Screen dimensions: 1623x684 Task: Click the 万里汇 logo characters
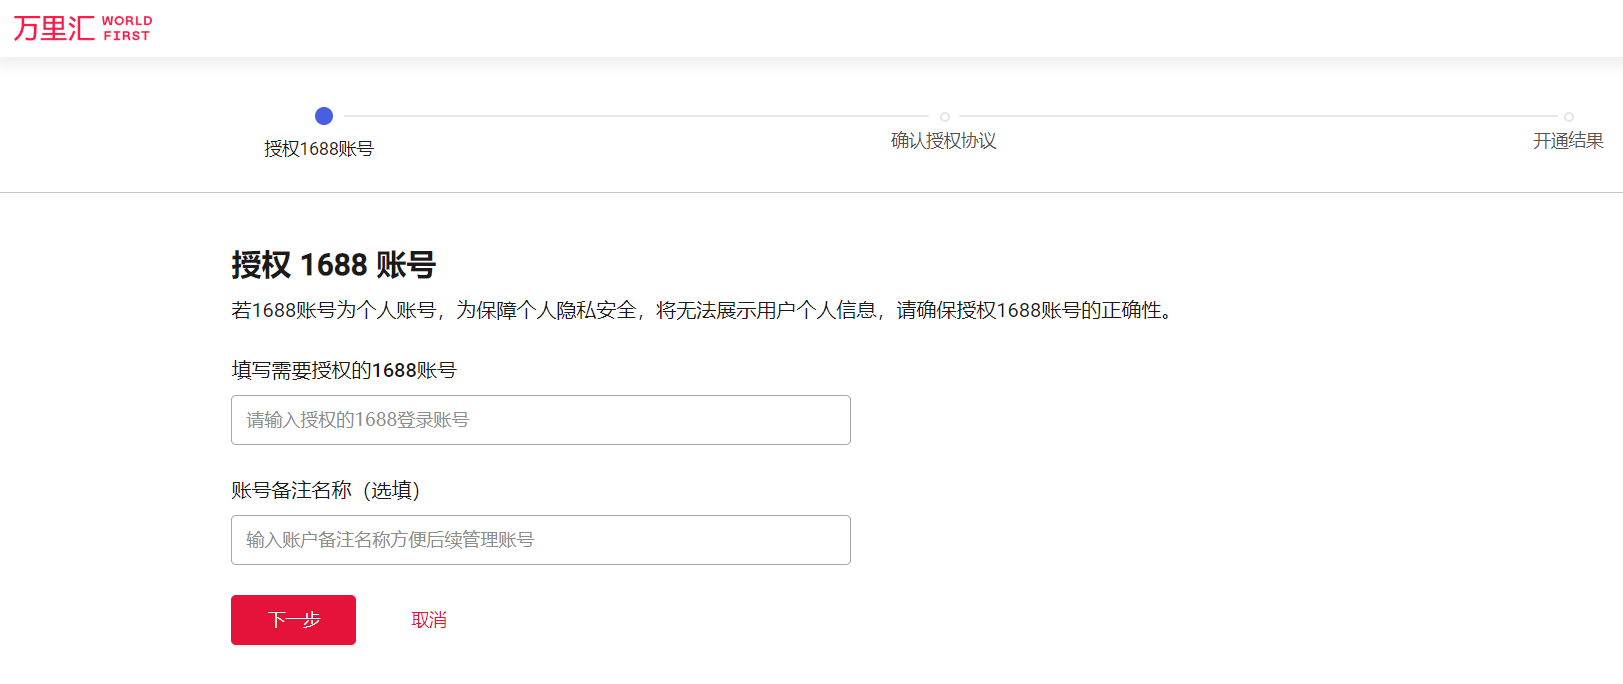pyautogui.click(x=54, y=28)
